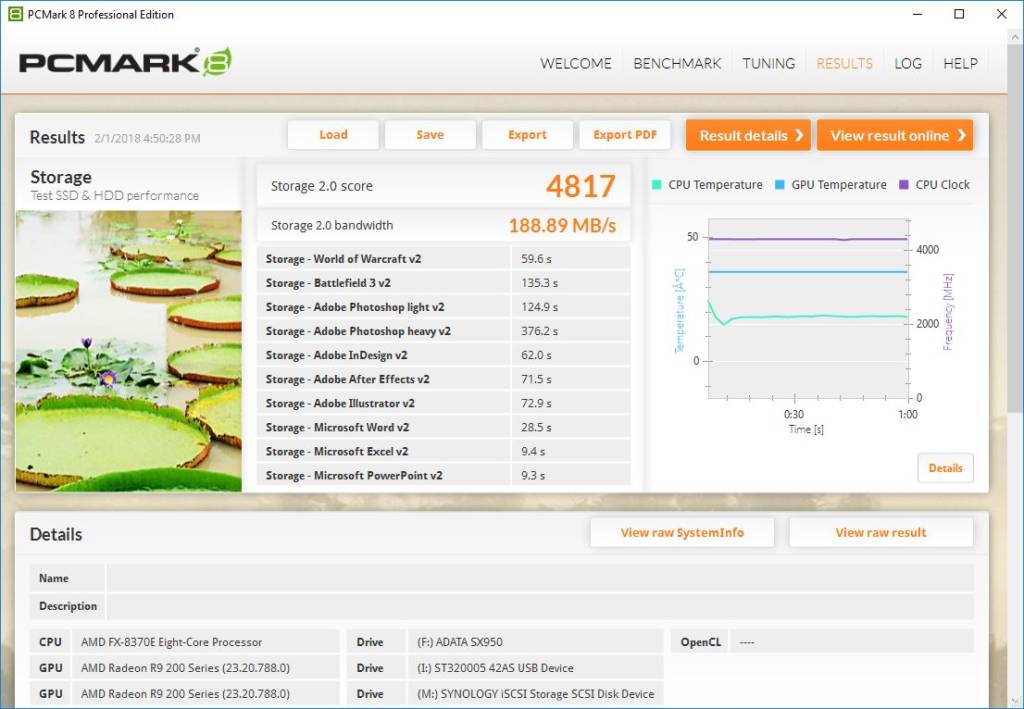Click the CPU Temperature legend swatch
Screen dimensions: 1024x709
tap(656, 185)
